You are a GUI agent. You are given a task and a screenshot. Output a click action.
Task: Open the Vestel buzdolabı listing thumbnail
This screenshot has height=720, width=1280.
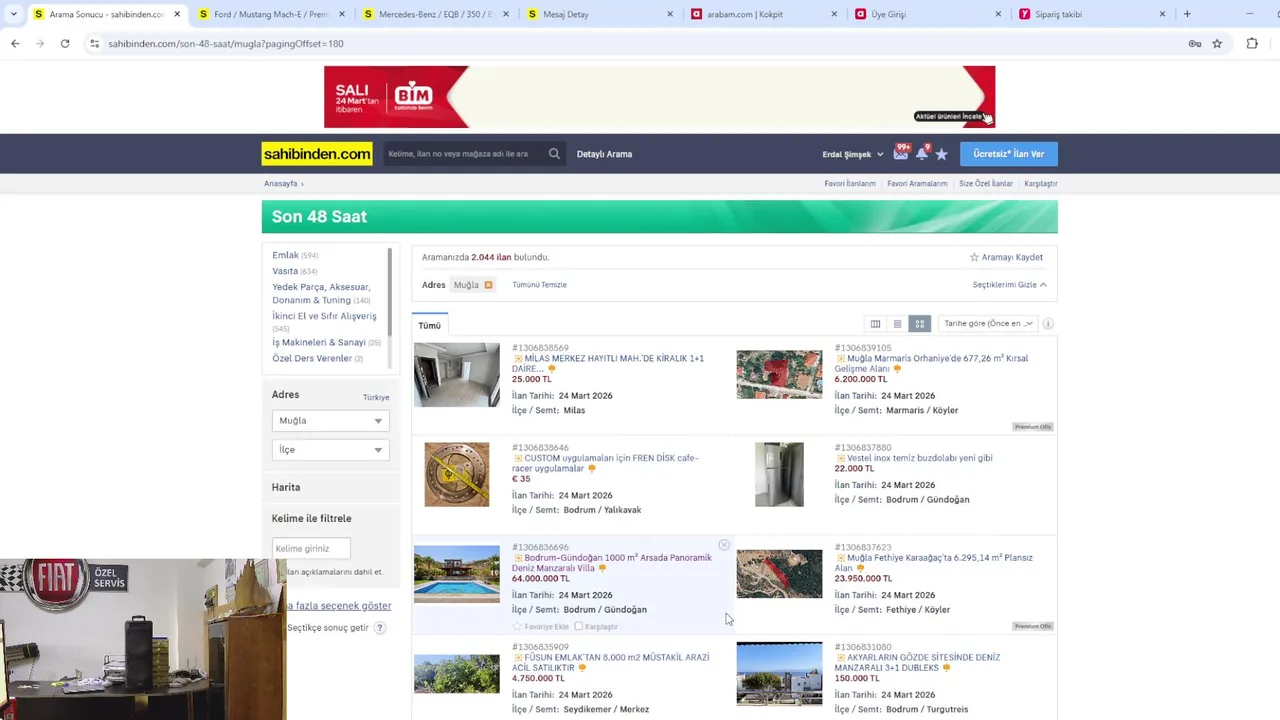coord(779,474)
